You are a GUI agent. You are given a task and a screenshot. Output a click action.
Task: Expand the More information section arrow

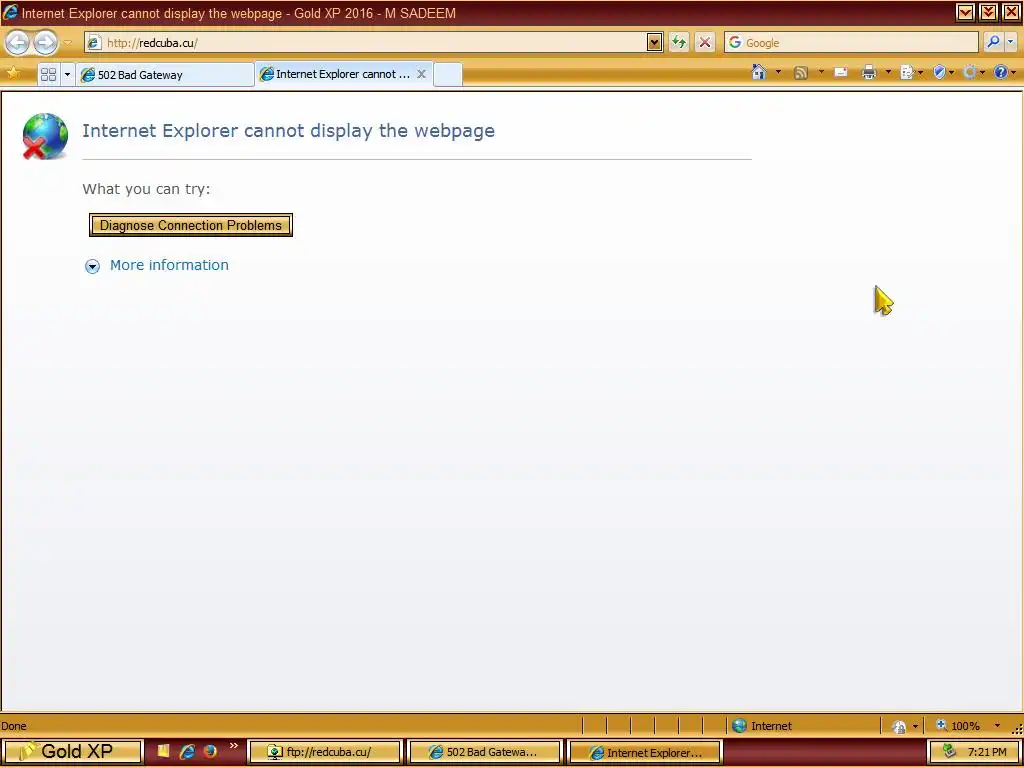pyautogui.click(x=93, y=266)
